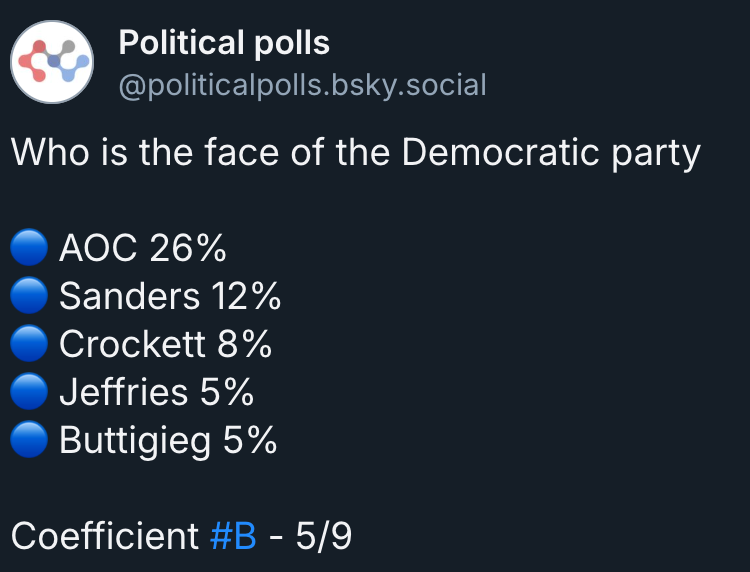750x572 pixels.
Task: Click the blue circle beside AOC
Action: (x=29, y=247)
